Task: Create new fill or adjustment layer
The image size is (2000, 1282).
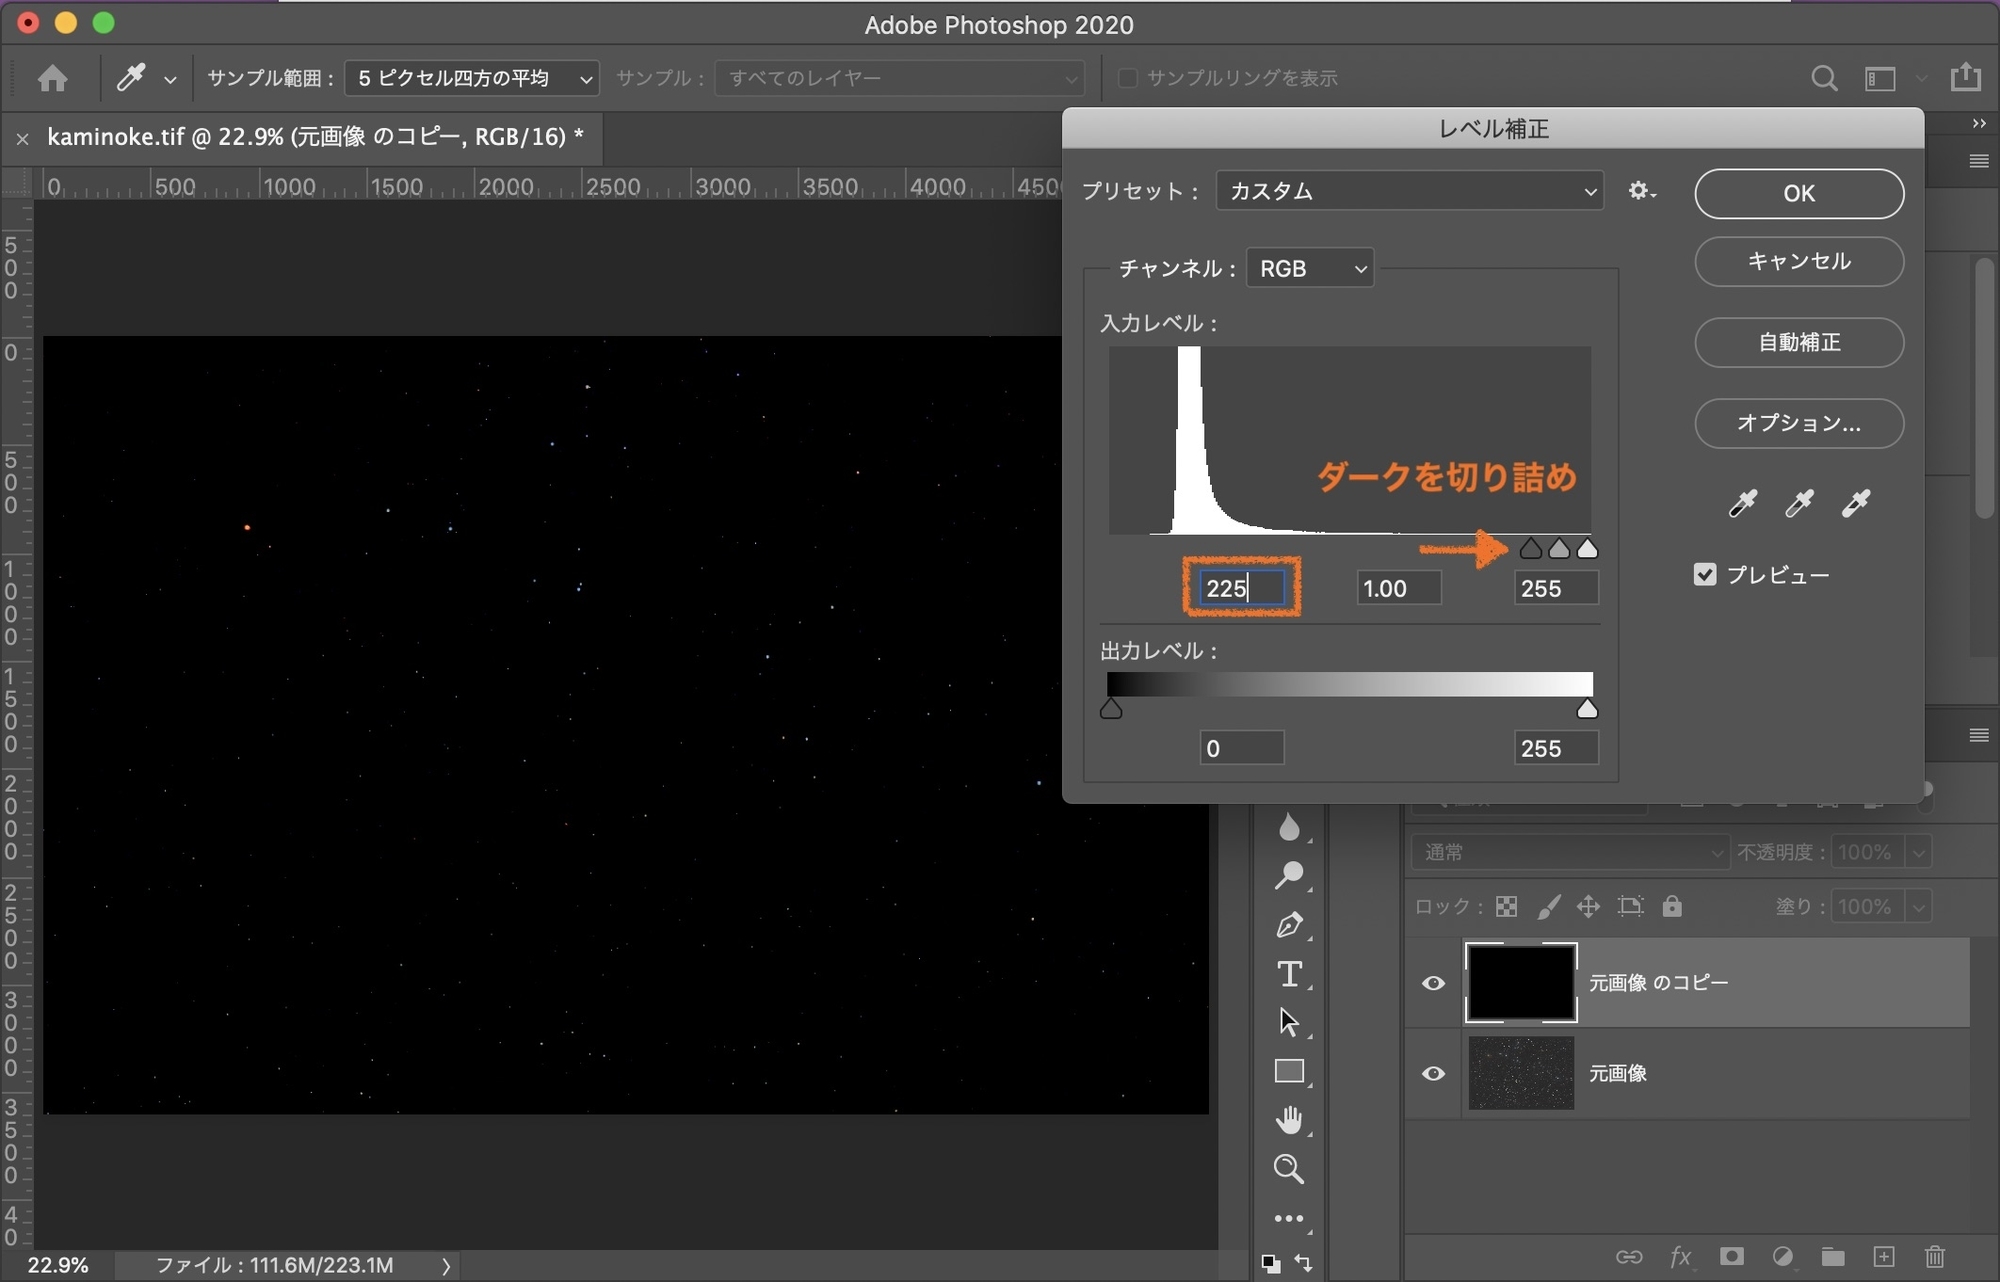Action: [x=1783, y=1257]
